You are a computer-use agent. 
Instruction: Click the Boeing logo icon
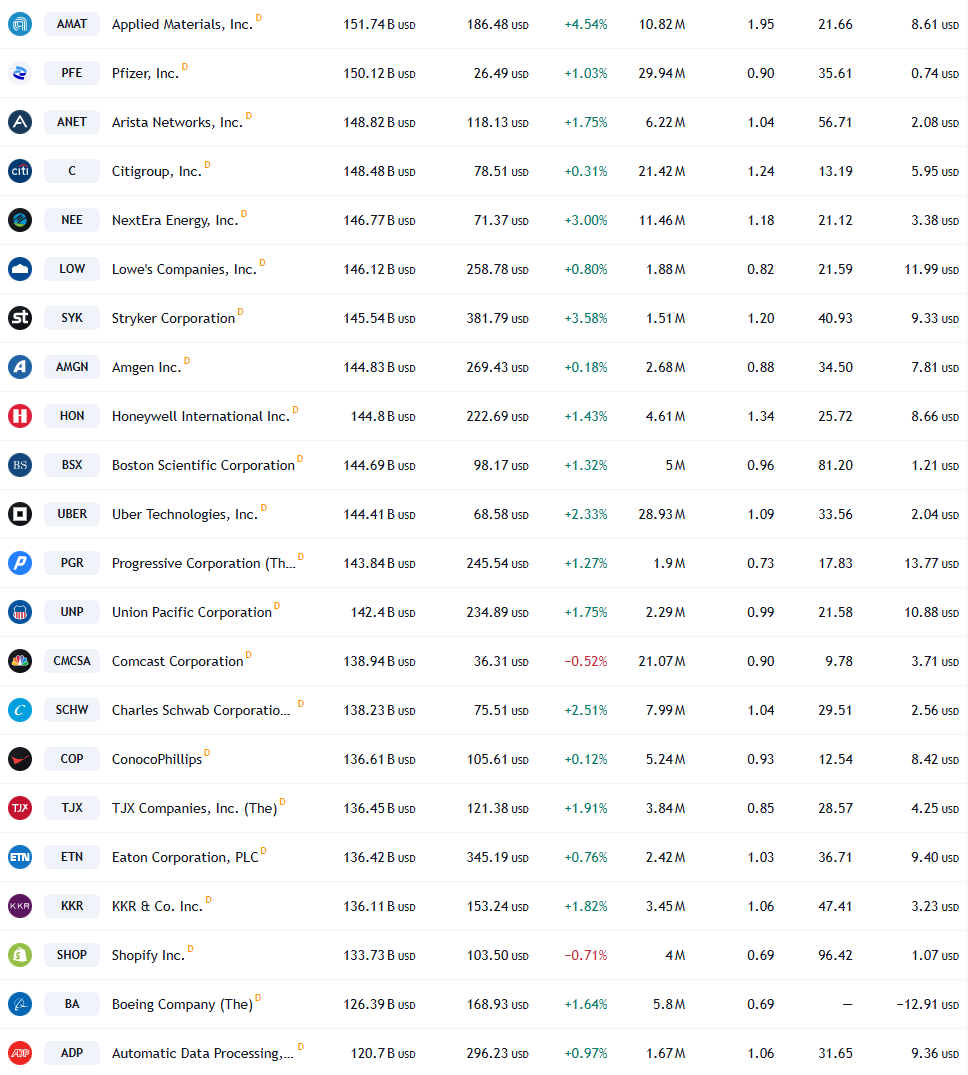[x=20, y=1004]
